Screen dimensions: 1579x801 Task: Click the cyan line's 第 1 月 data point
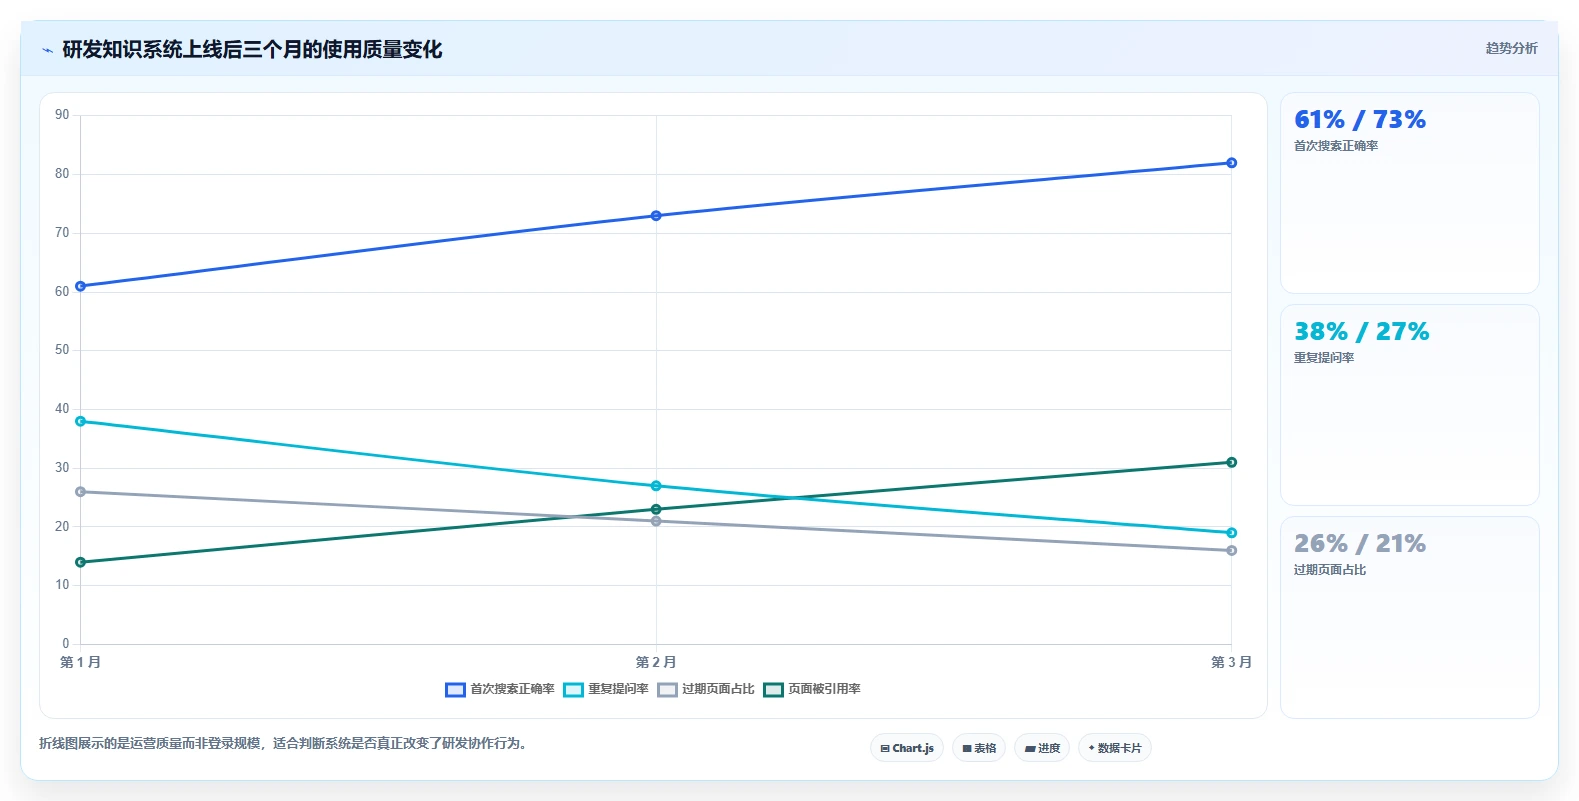(81, 421)
